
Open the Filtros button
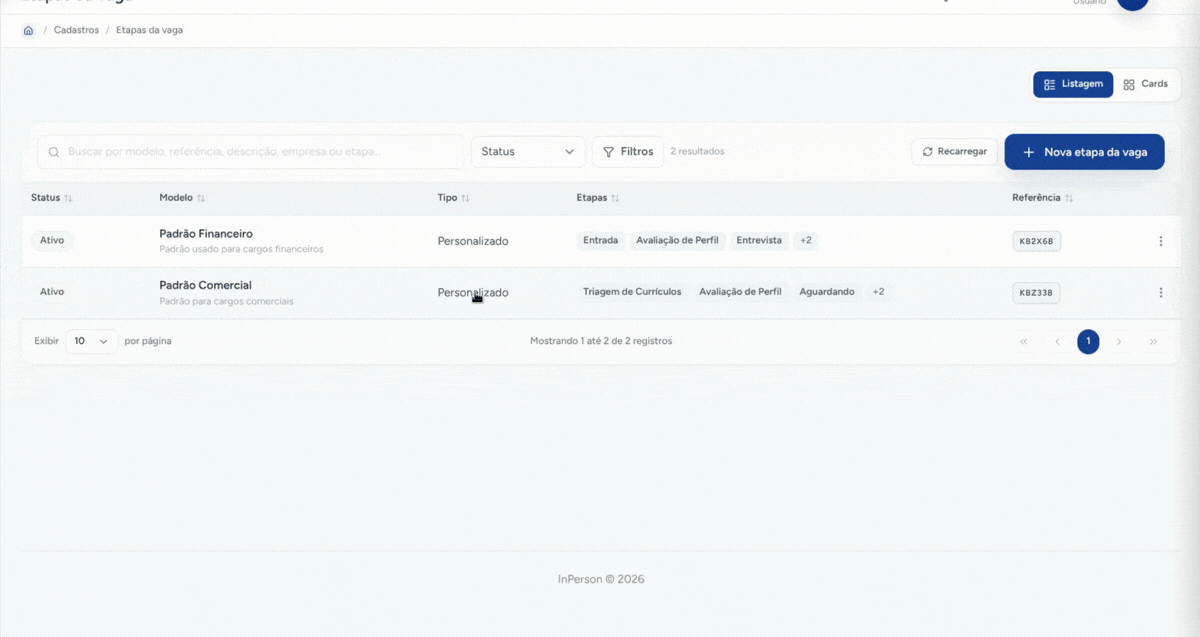coord(628,152)
